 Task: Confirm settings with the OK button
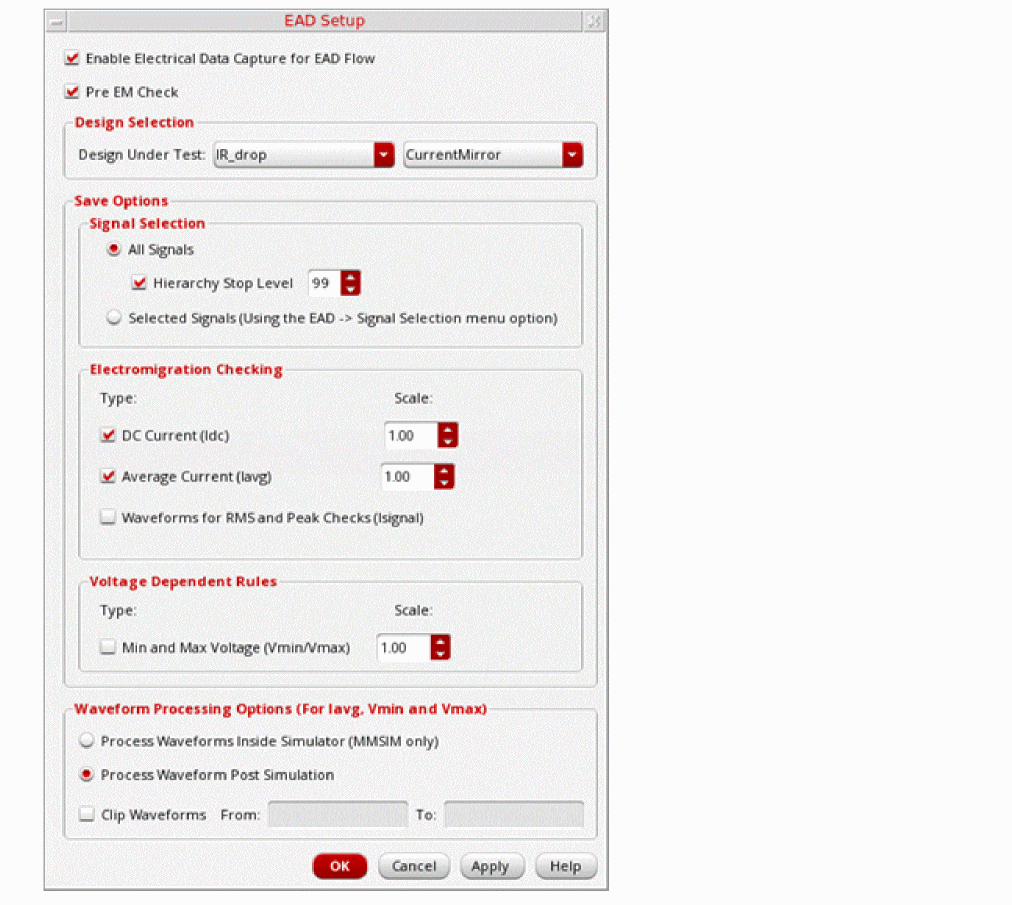(340, 866)
